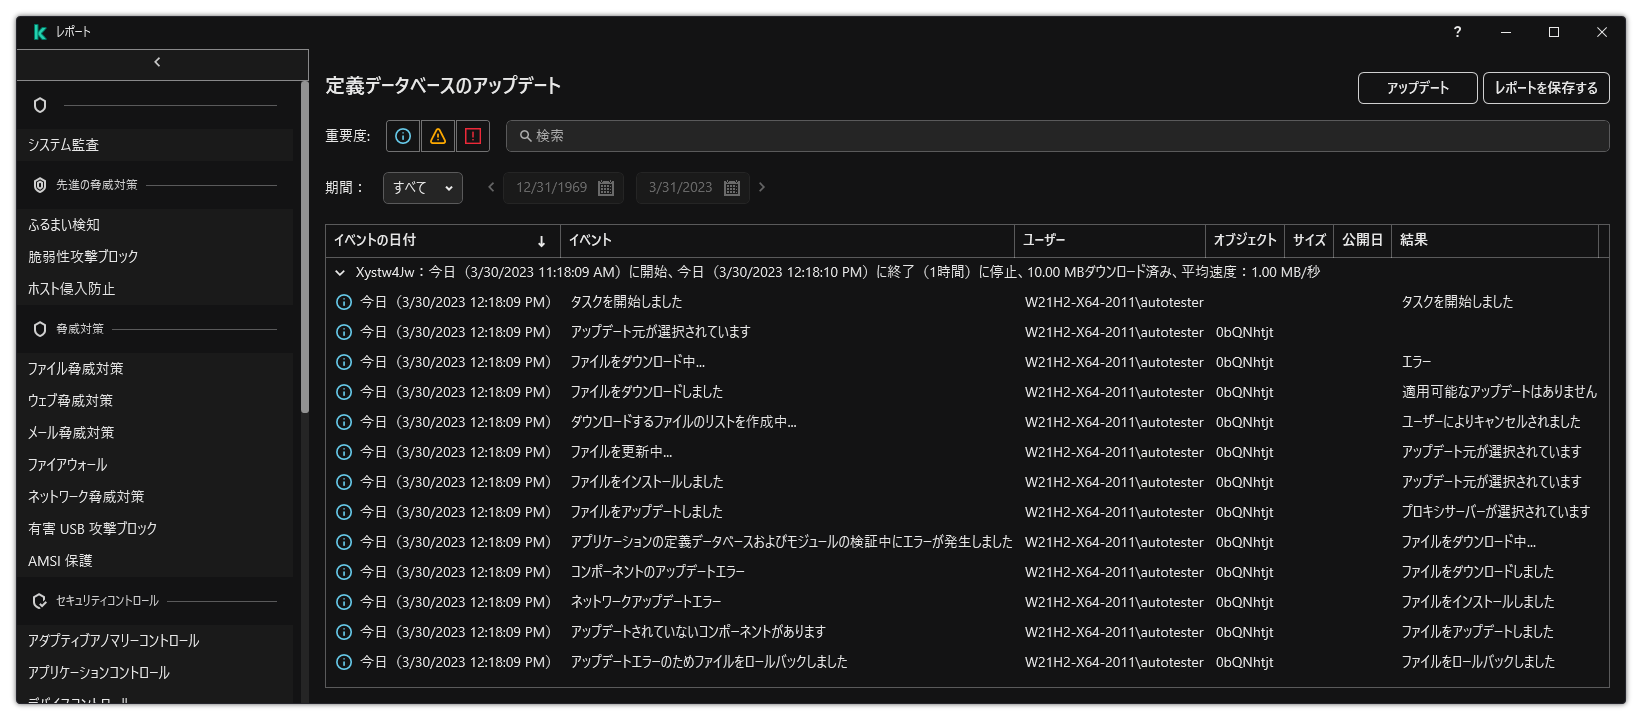Open the end date calendar icon

(732, 188)
